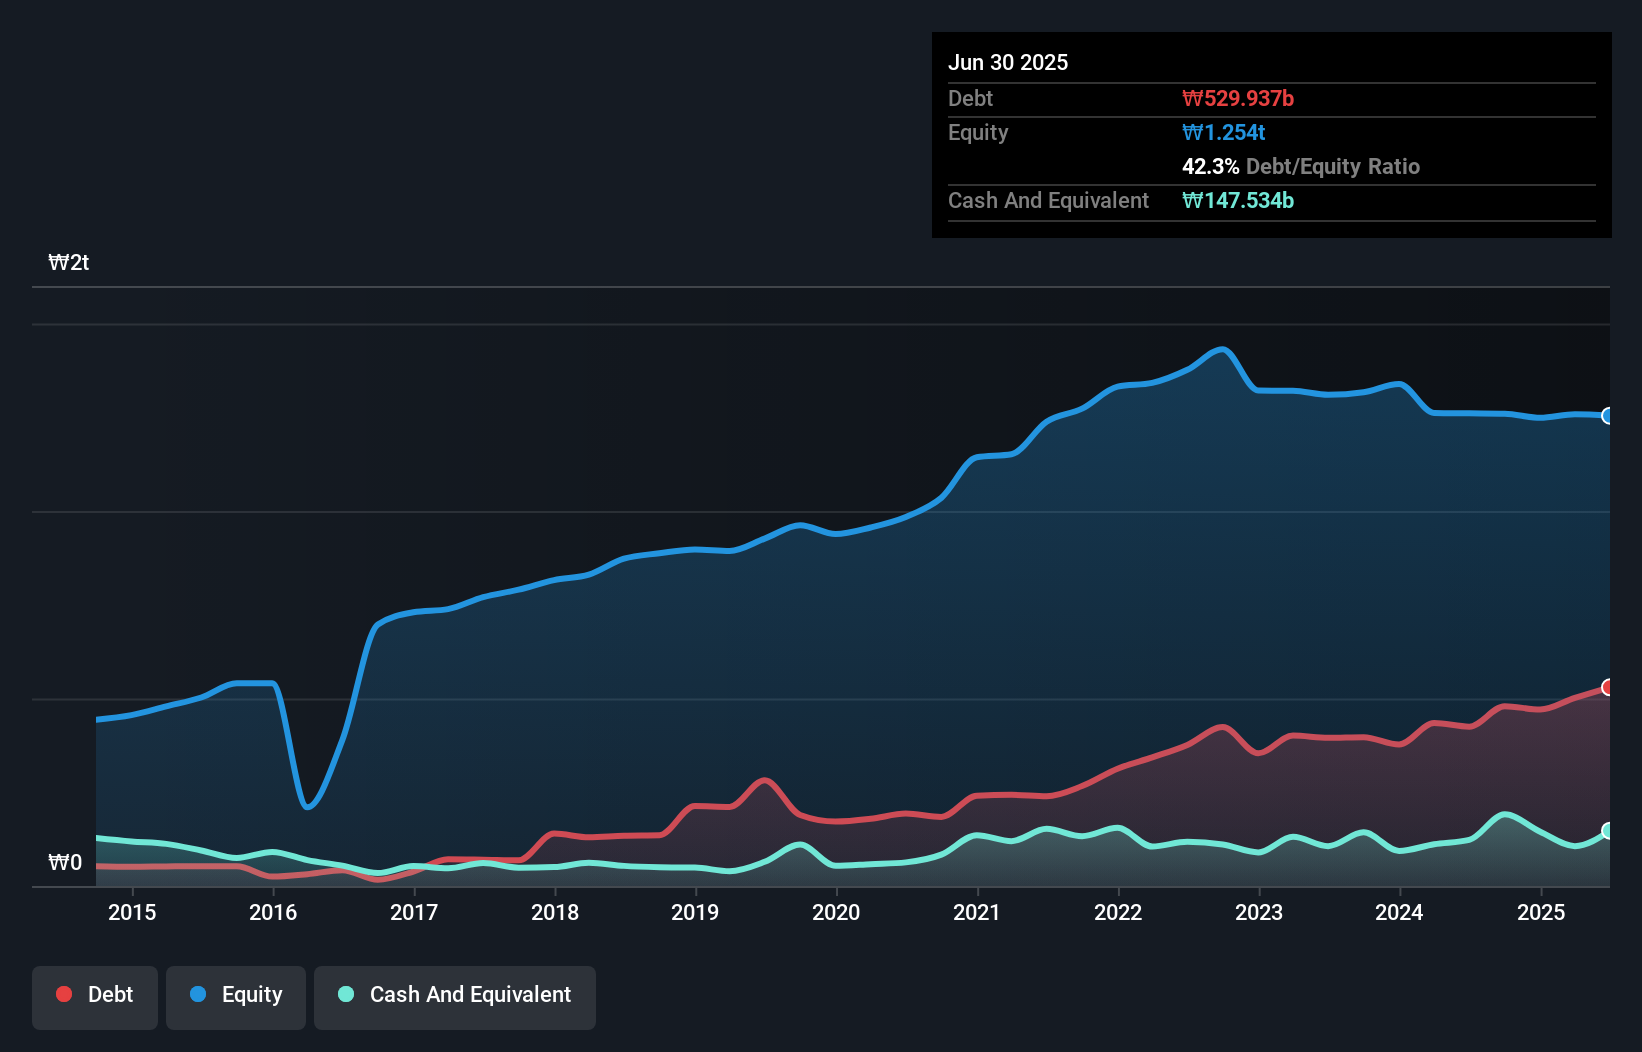1642x1052 pixels.
Task: Select the 2025 year label
Action: [1542, 912]
